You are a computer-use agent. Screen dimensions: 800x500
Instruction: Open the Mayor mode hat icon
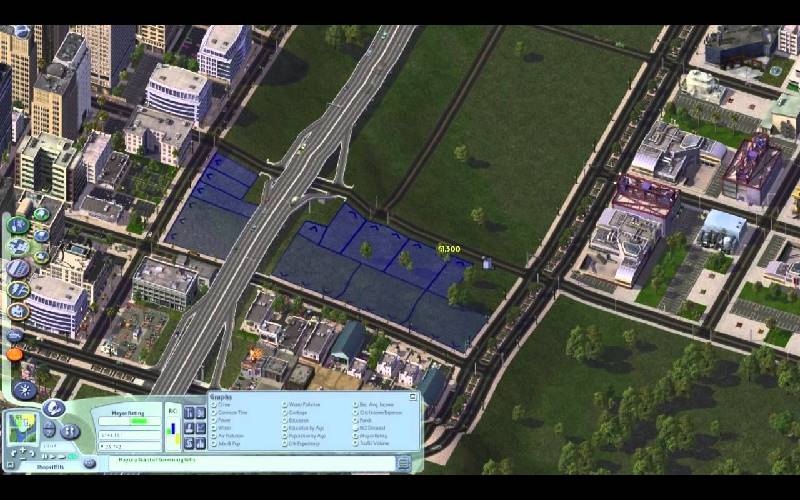(52, 408)
